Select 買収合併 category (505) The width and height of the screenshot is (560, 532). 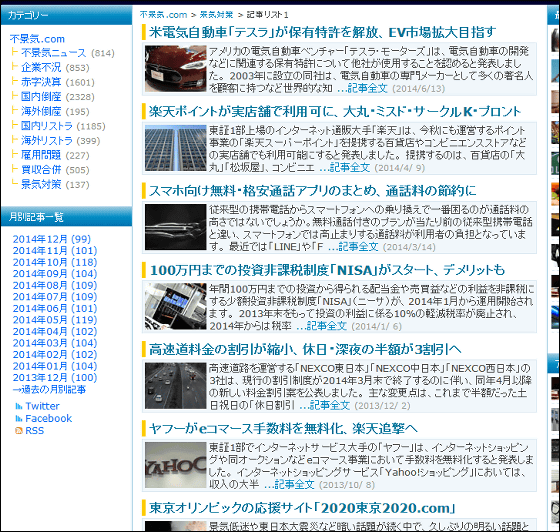(41, 170)
